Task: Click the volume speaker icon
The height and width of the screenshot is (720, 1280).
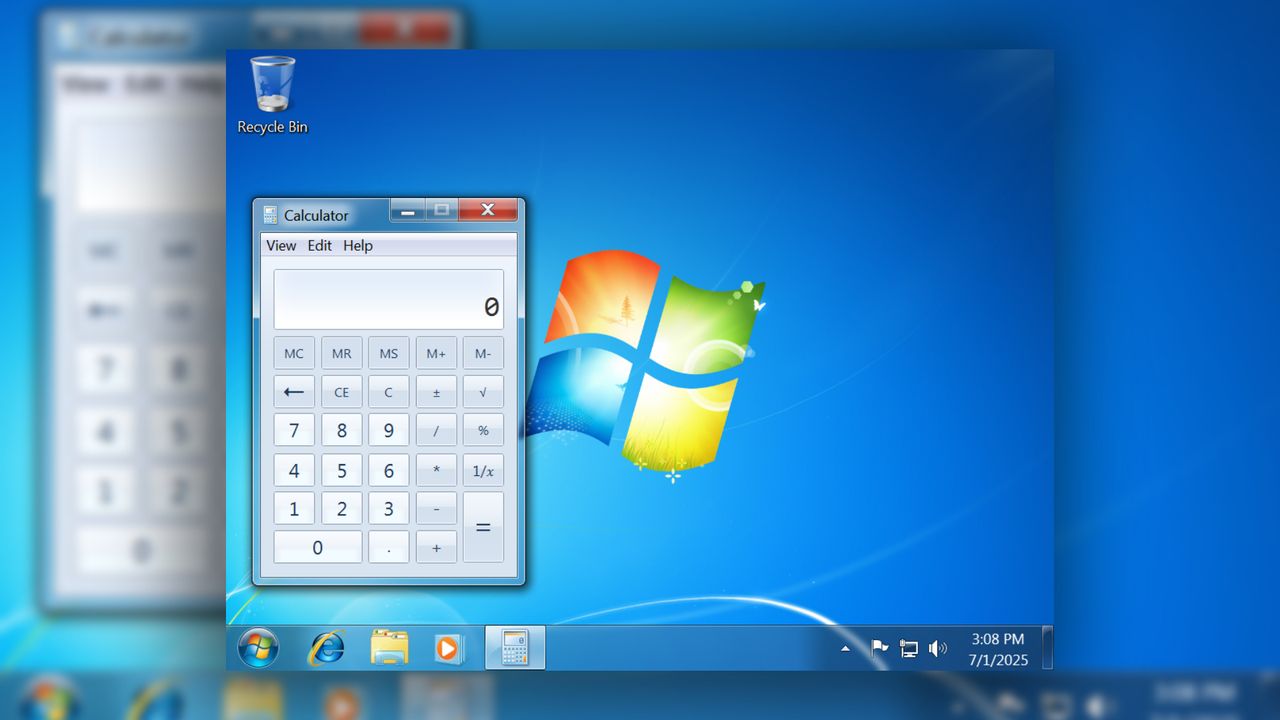Action: (938, 648)
